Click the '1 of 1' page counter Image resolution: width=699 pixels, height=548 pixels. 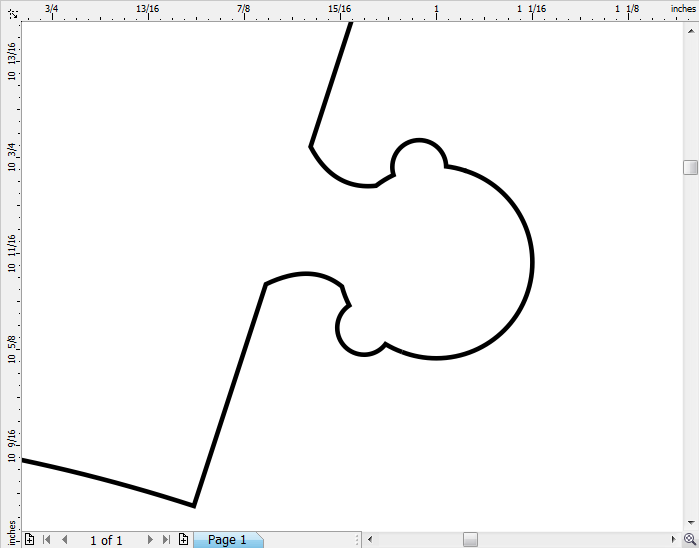(106, 540)
